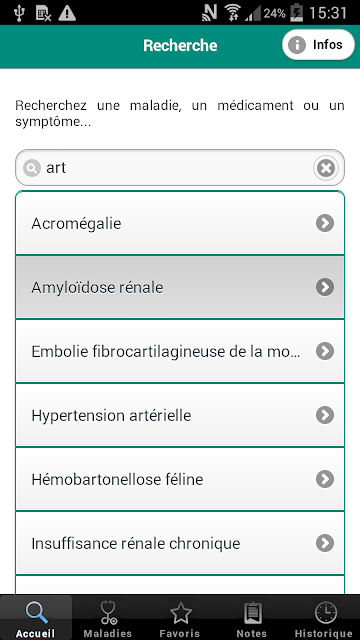Screen dimensions: 360x640
Task: Open the Infos button
Action: [x=318, y=44]
